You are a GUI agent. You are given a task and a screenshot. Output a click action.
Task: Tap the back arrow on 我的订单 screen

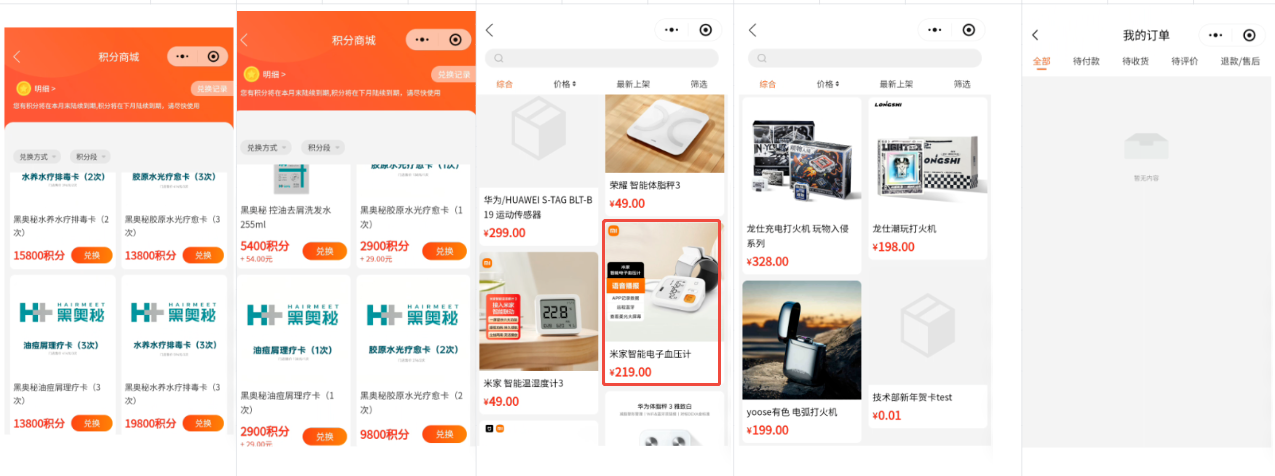[1035, 35]
